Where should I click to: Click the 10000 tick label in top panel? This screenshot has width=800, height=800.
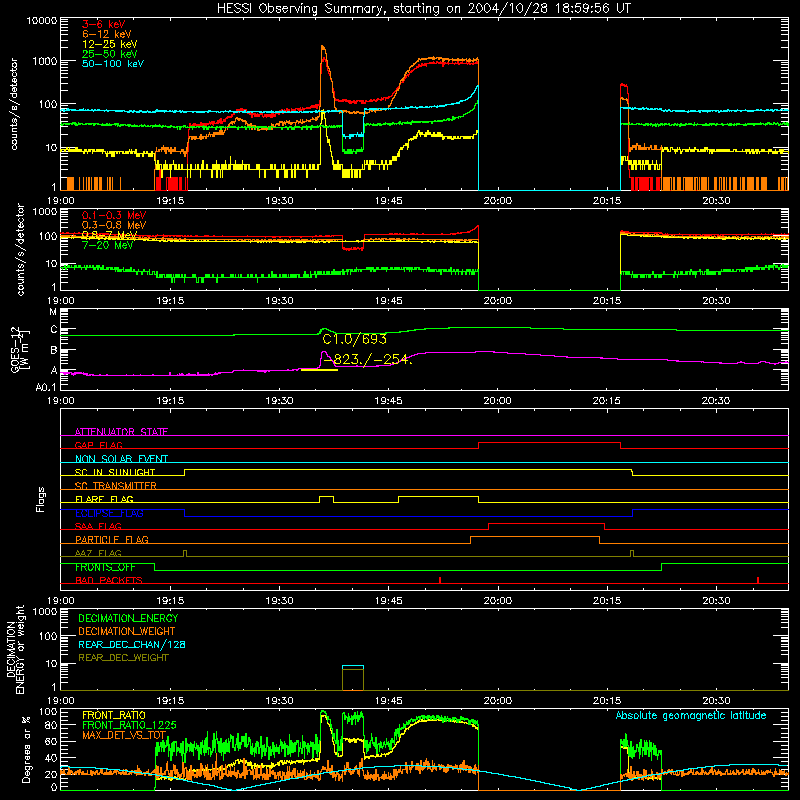tap(42, 20)
